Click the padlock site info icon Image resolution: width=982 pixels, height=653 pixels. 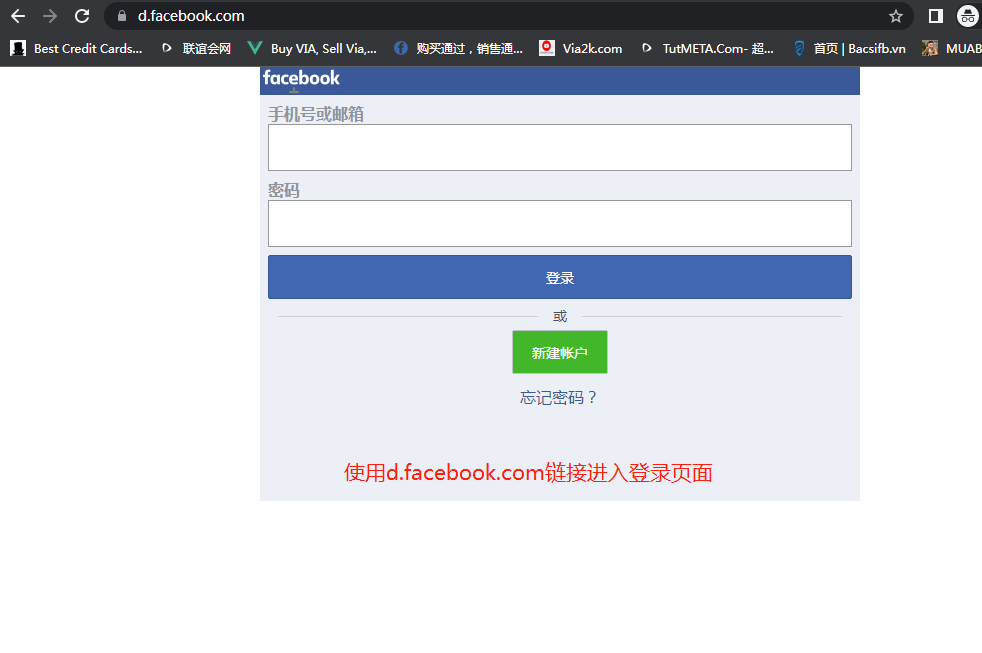(x=122, y=16)
